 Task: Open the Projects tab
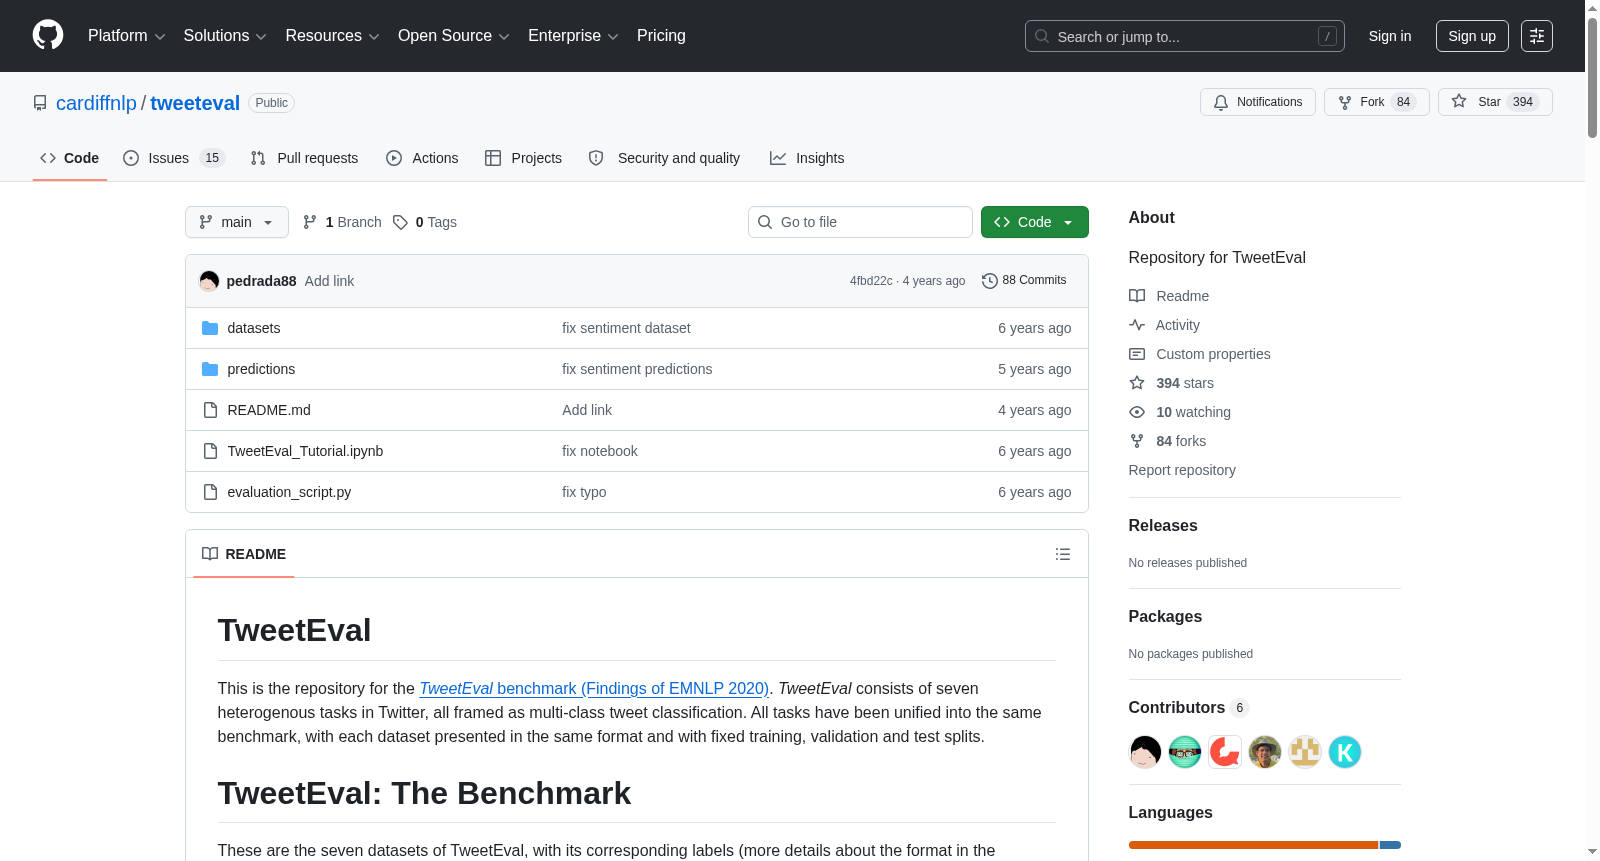(x=523, y=158)
